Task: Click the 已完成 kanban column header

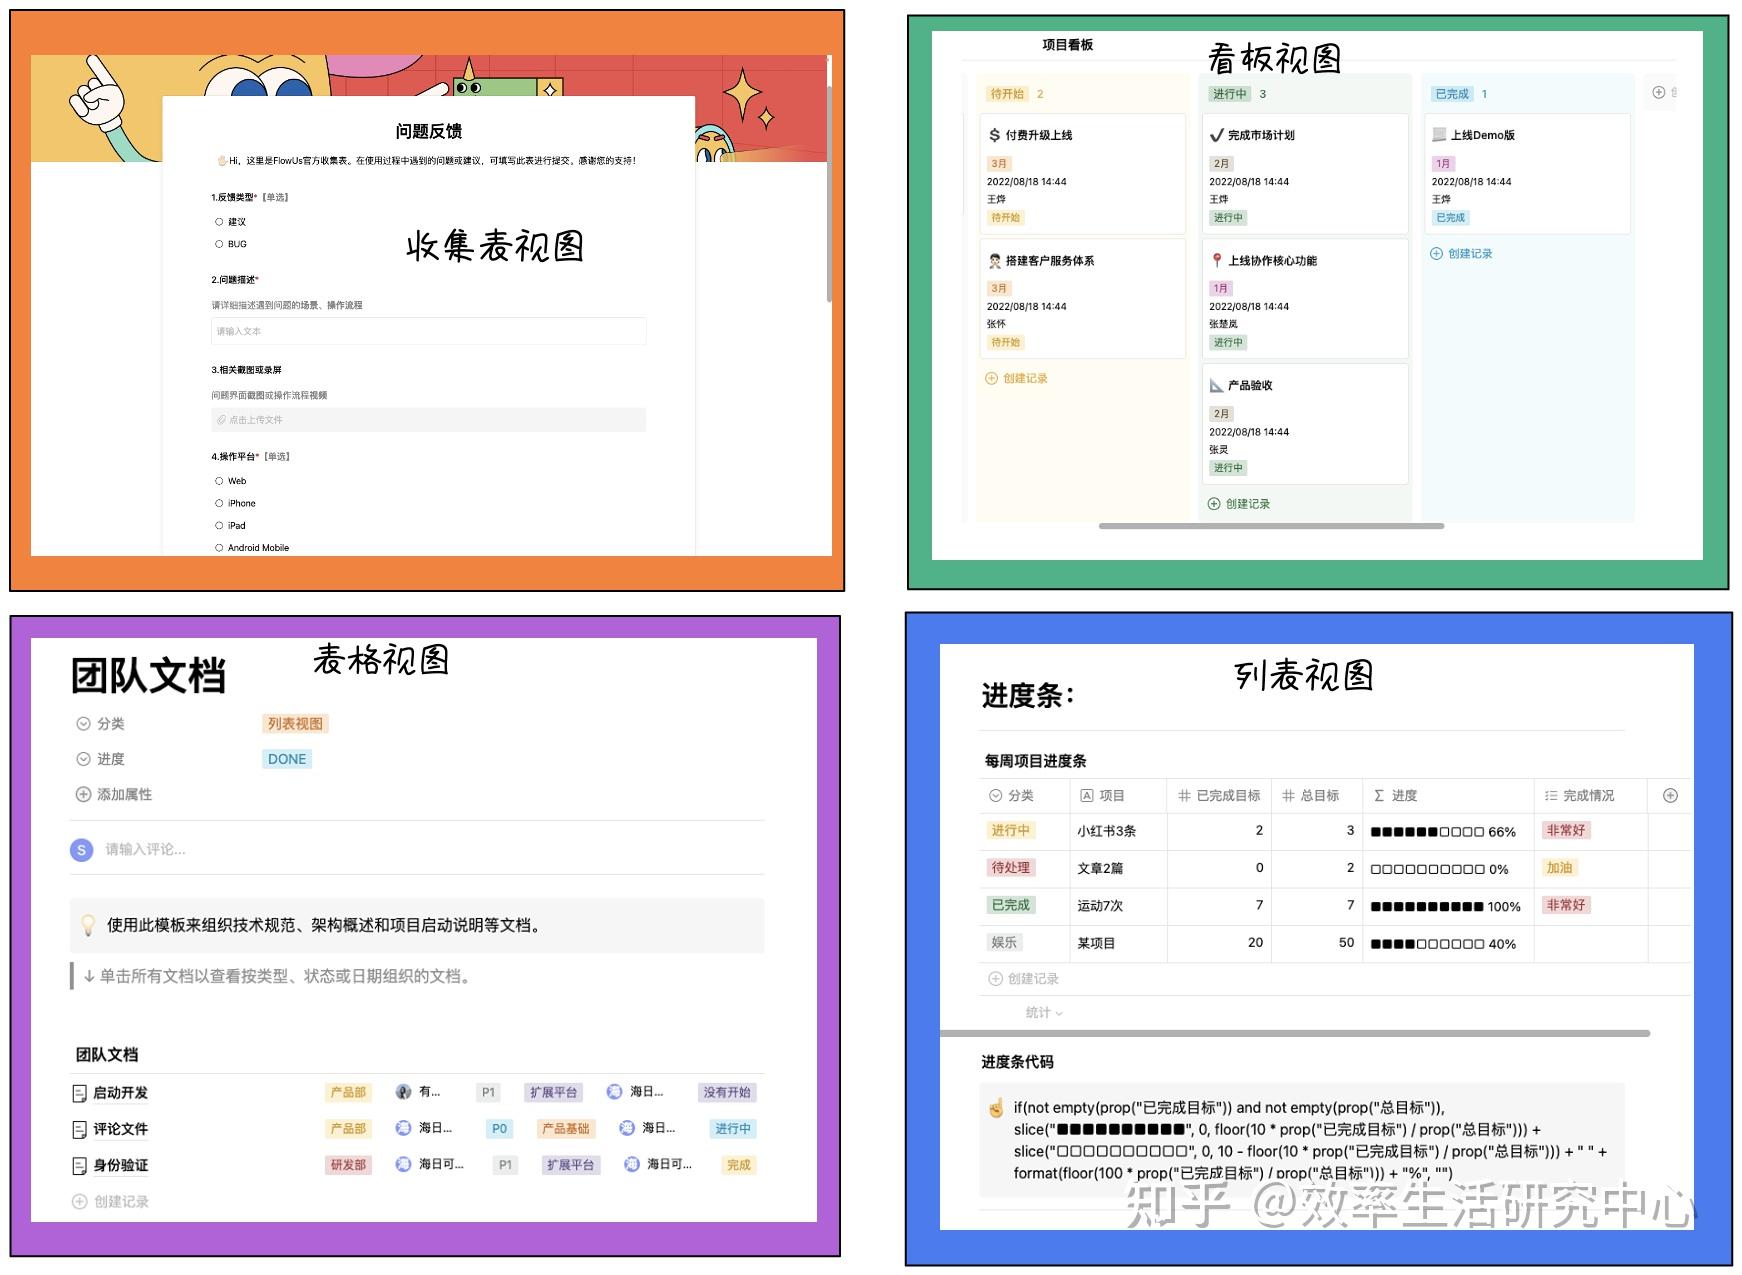Action: pos(1452,94)
